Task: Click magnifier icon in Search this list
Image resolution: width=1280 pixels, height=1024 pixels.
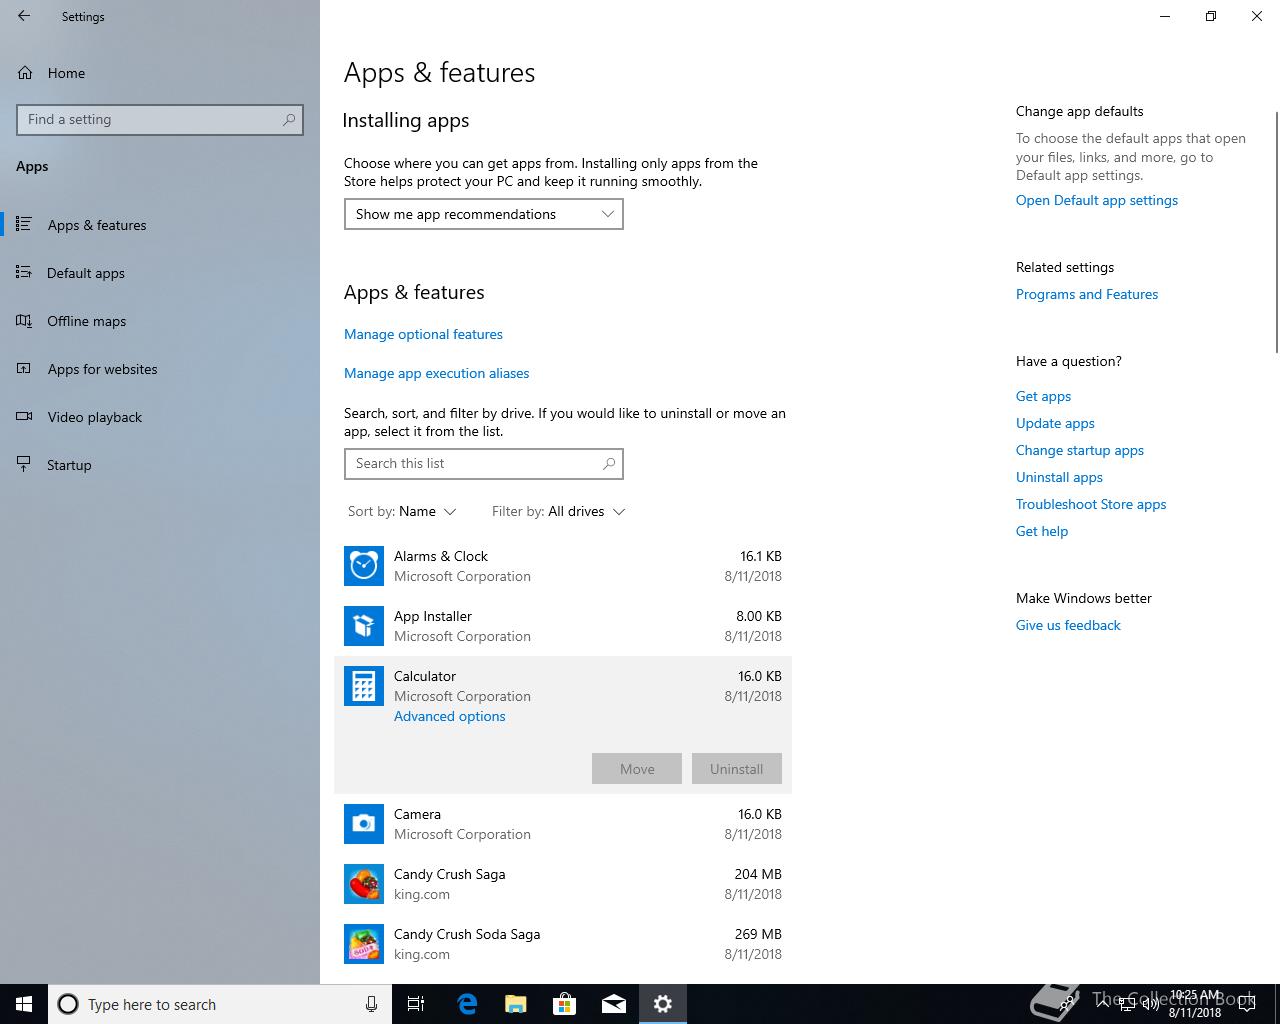Action: 609,463
